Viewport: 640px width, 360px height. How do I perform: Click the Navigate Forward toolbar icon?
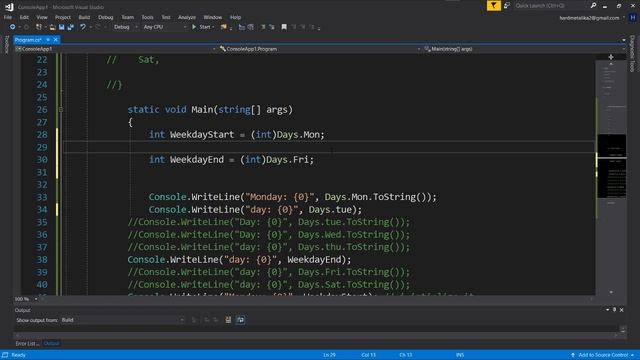coord(27,27)
